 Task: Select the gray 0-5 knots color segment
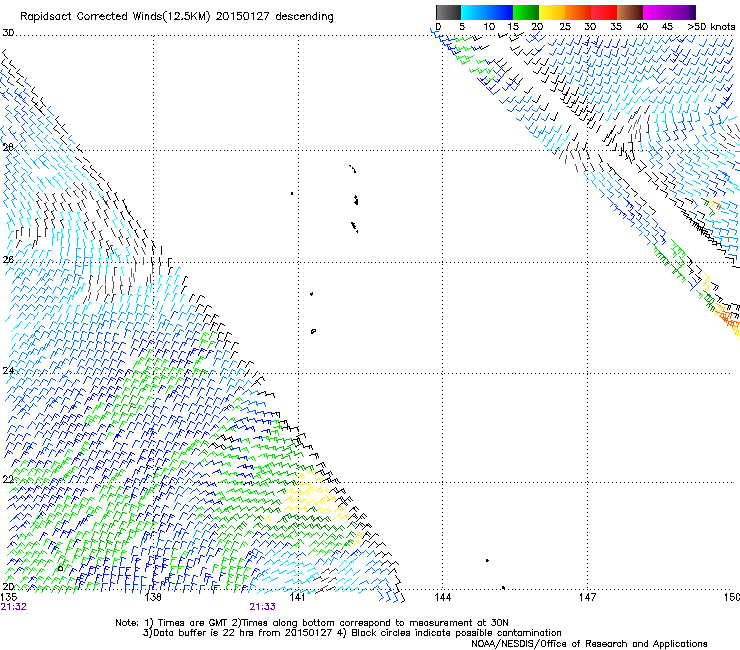tap(448, 12)
